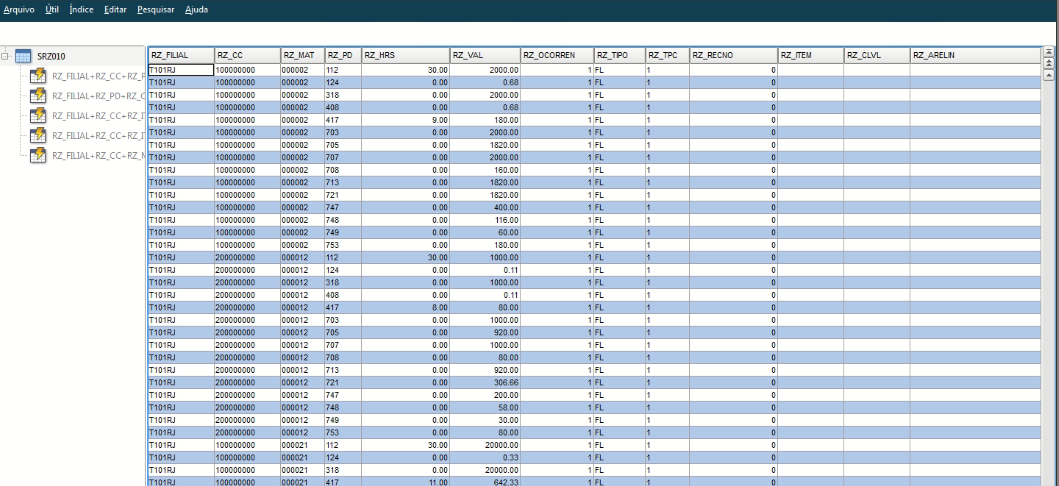
Task: Select RZ_FILIAL cell in 000002 PD 112 row
Action: (x=181, y=70)
